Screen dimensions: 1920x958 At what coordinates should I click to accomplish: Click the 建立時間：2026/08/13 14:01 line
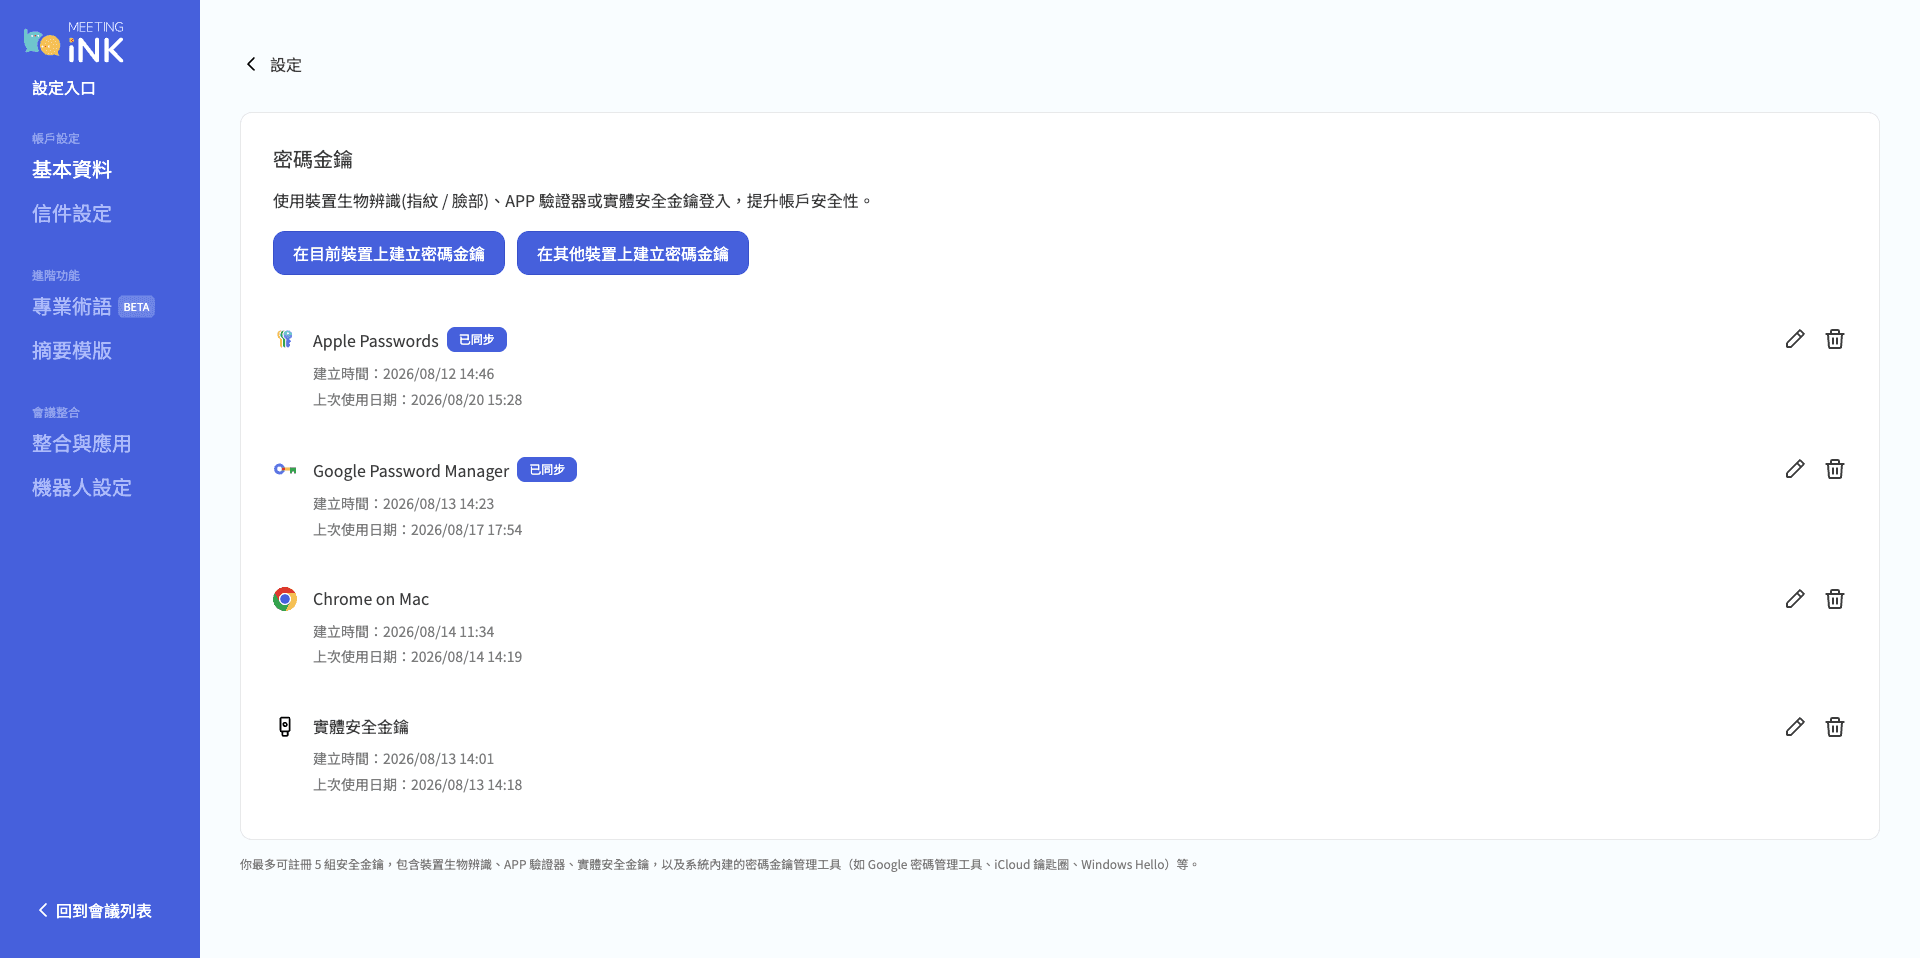(404, 759)
